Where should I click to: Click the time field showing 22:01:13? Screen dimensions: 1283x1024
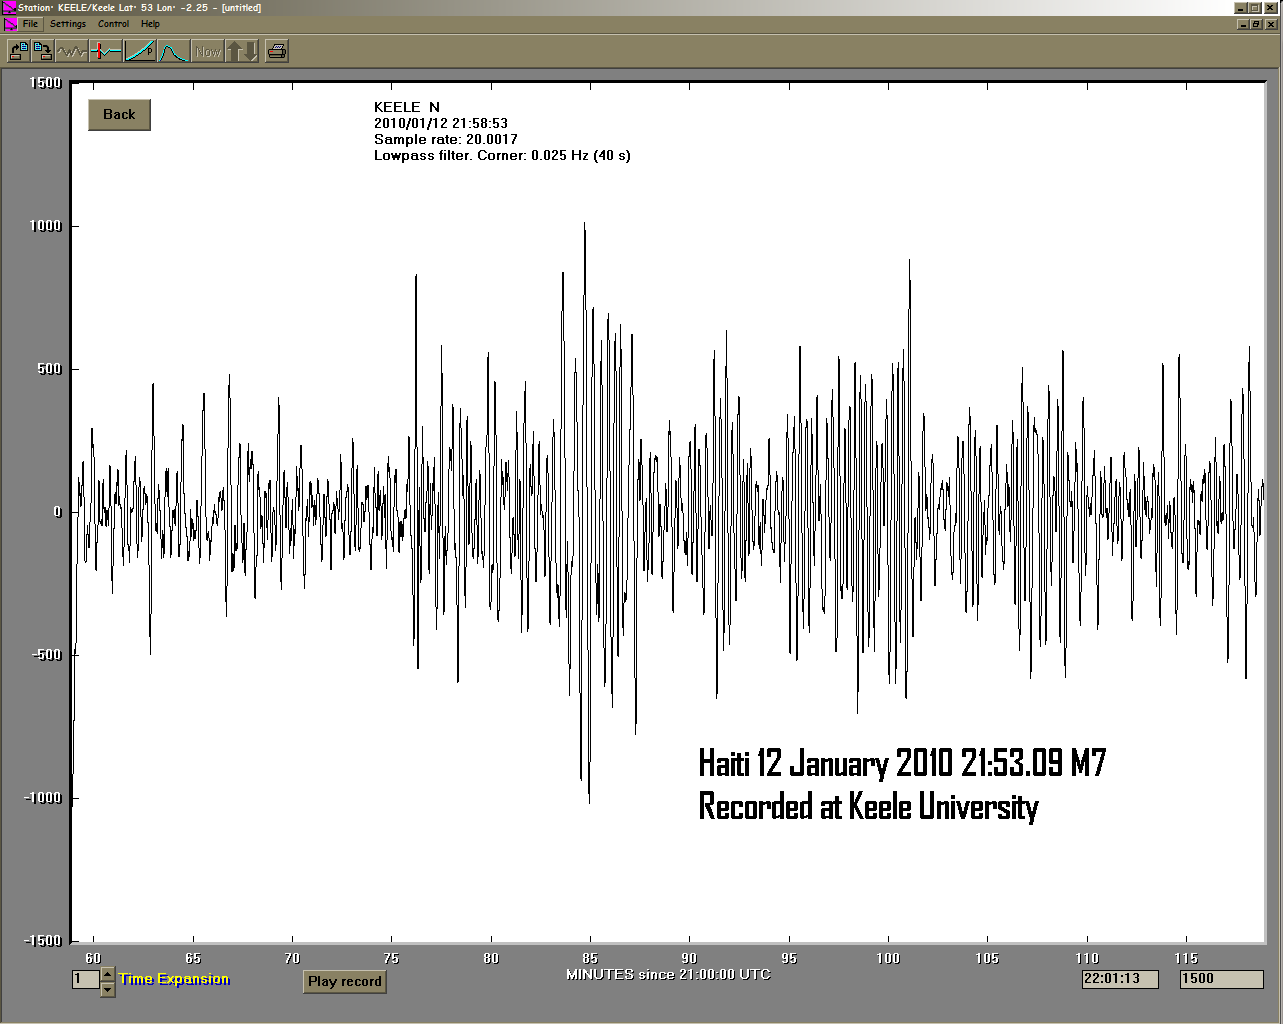pos(1119,979)
